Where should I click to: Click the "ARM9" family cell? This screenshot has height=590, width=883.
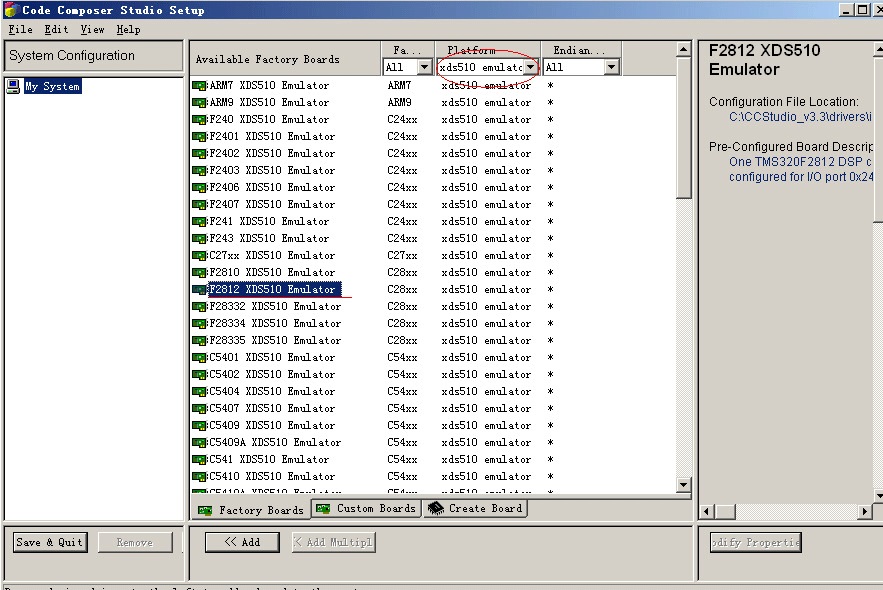point(399,102)
